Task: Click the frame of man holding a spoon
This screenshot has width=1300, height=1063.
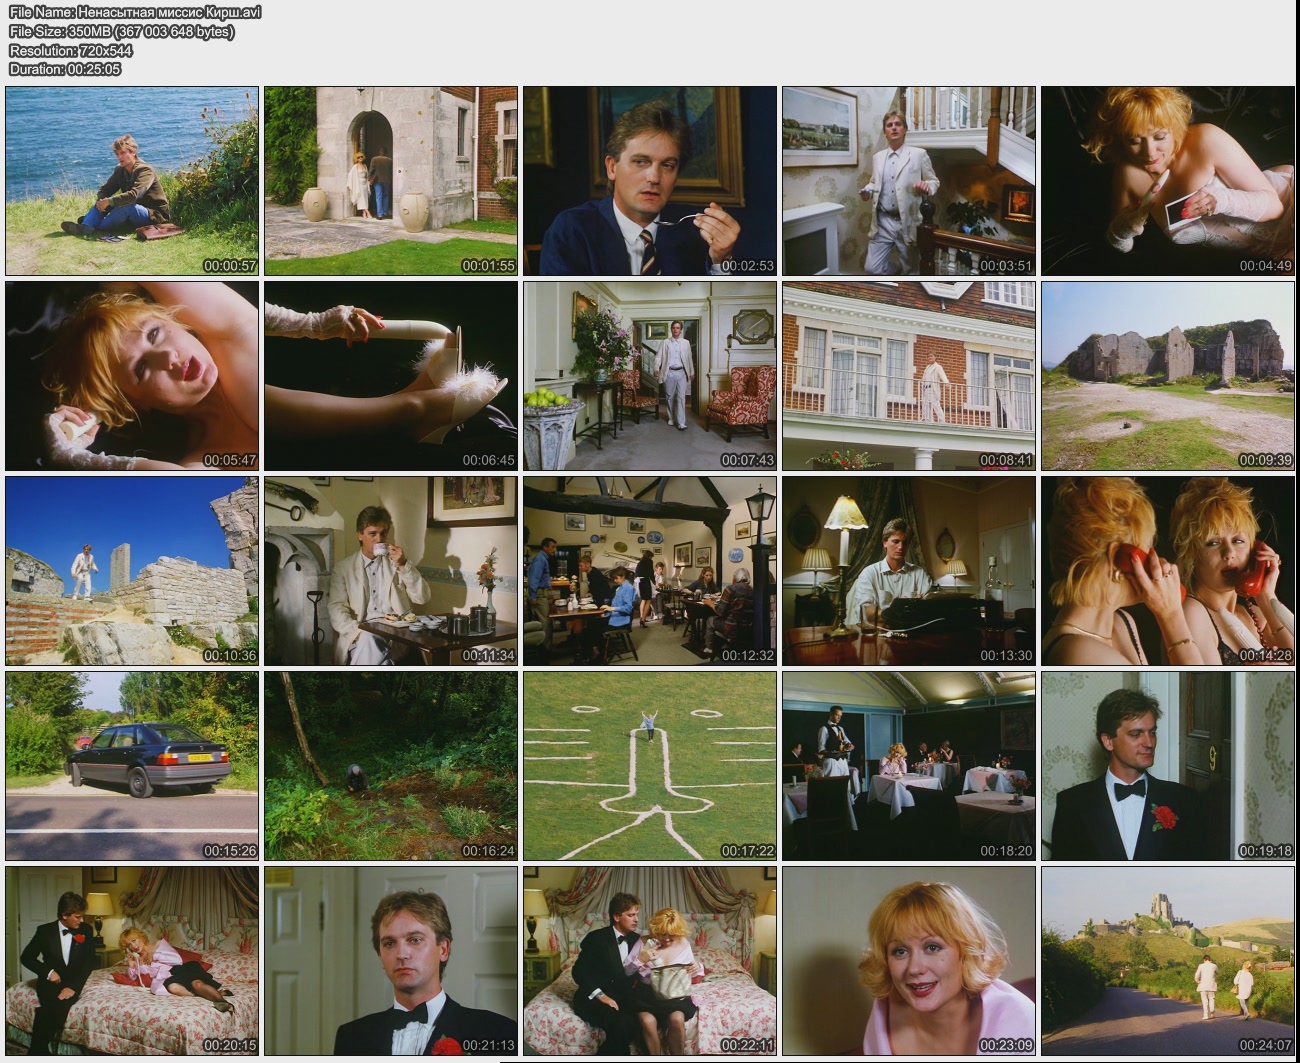Action: click(649, 180)
